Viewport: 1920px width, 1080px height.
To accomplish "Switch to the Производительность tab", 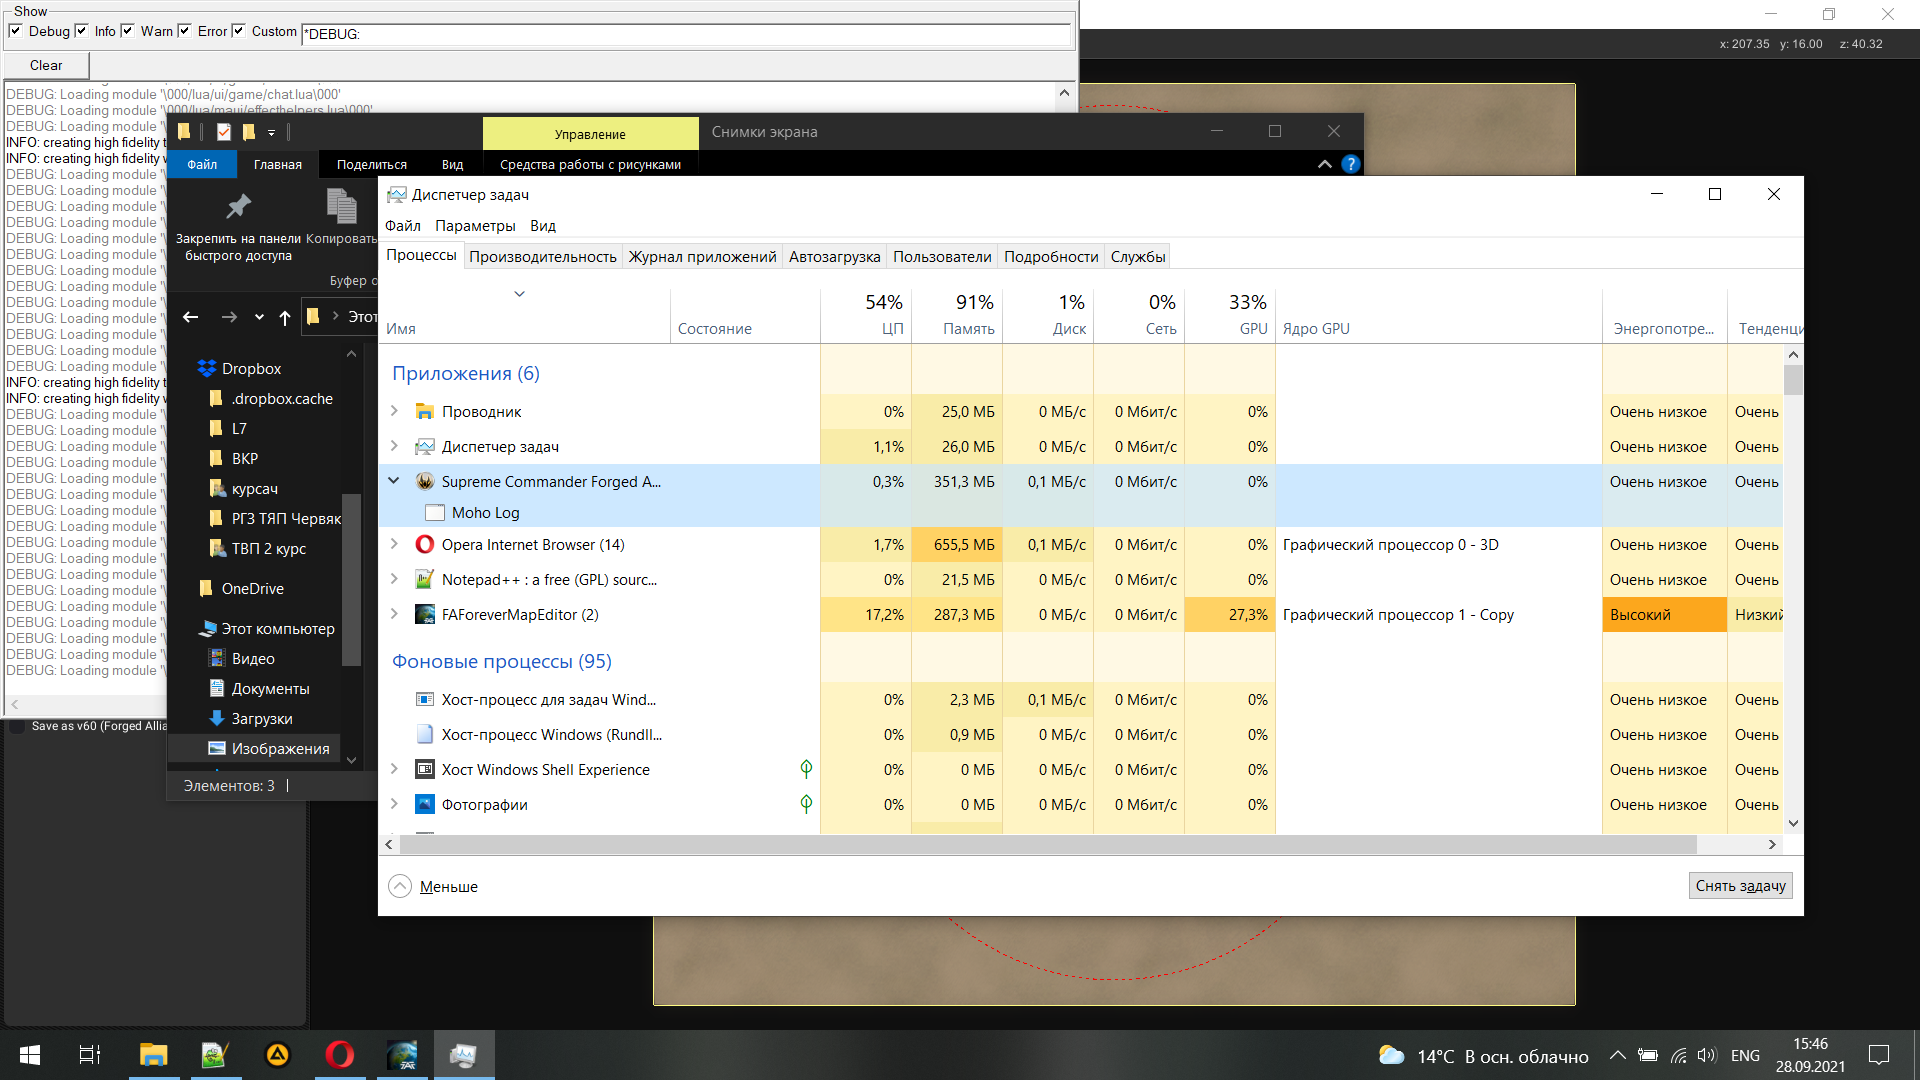I will (x=543, y=256).
